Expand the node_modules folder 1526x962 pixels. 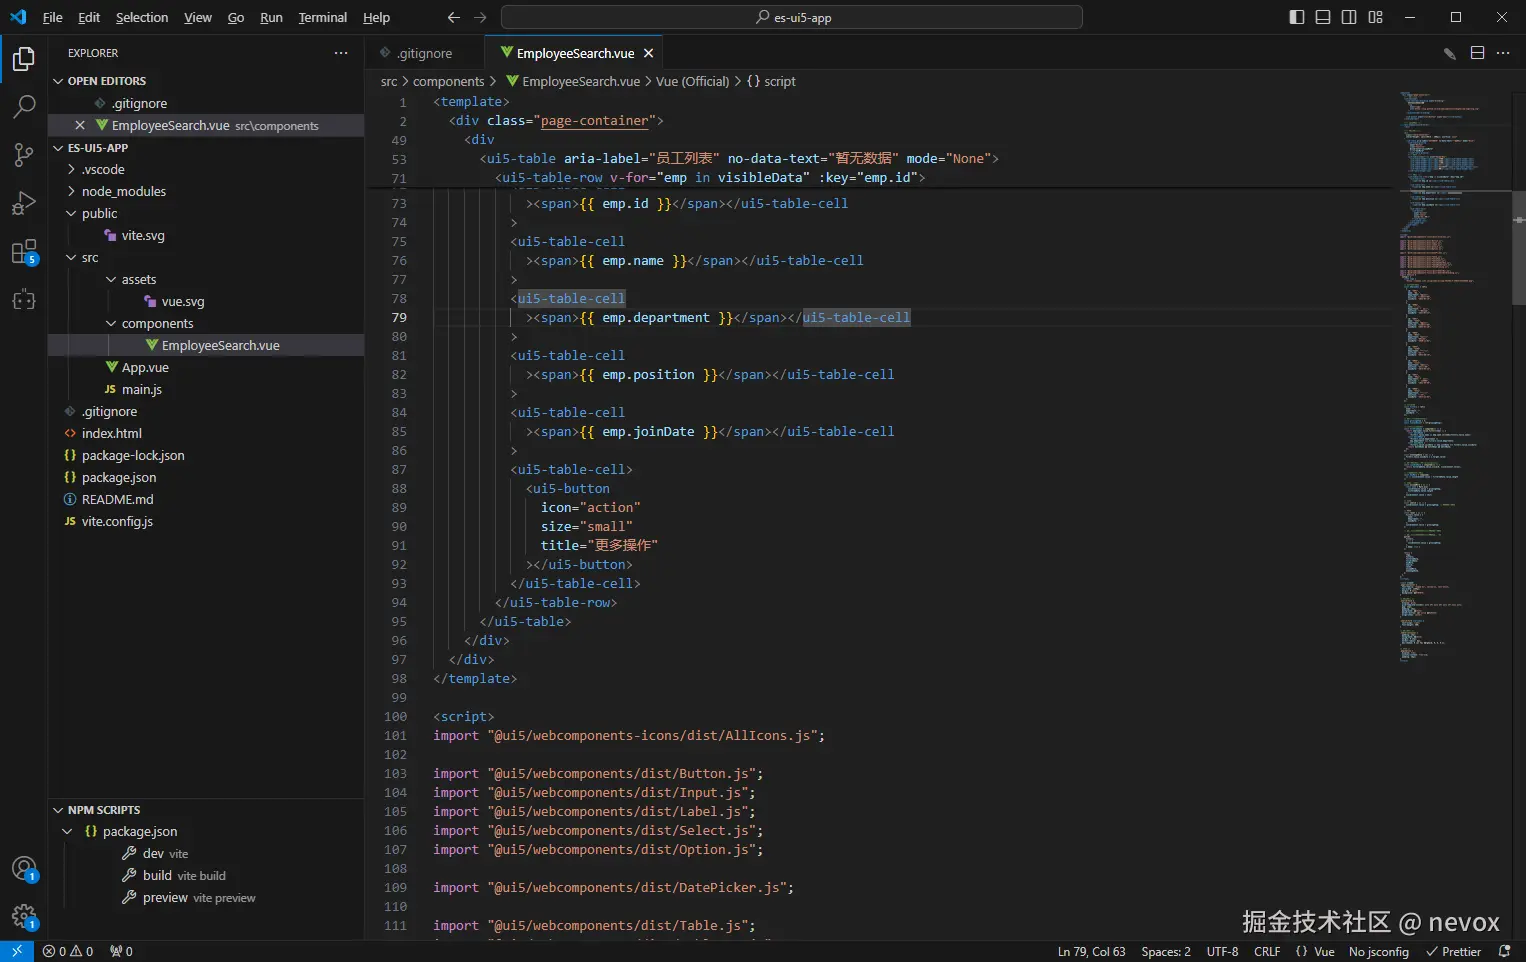[x=123, y=191]
